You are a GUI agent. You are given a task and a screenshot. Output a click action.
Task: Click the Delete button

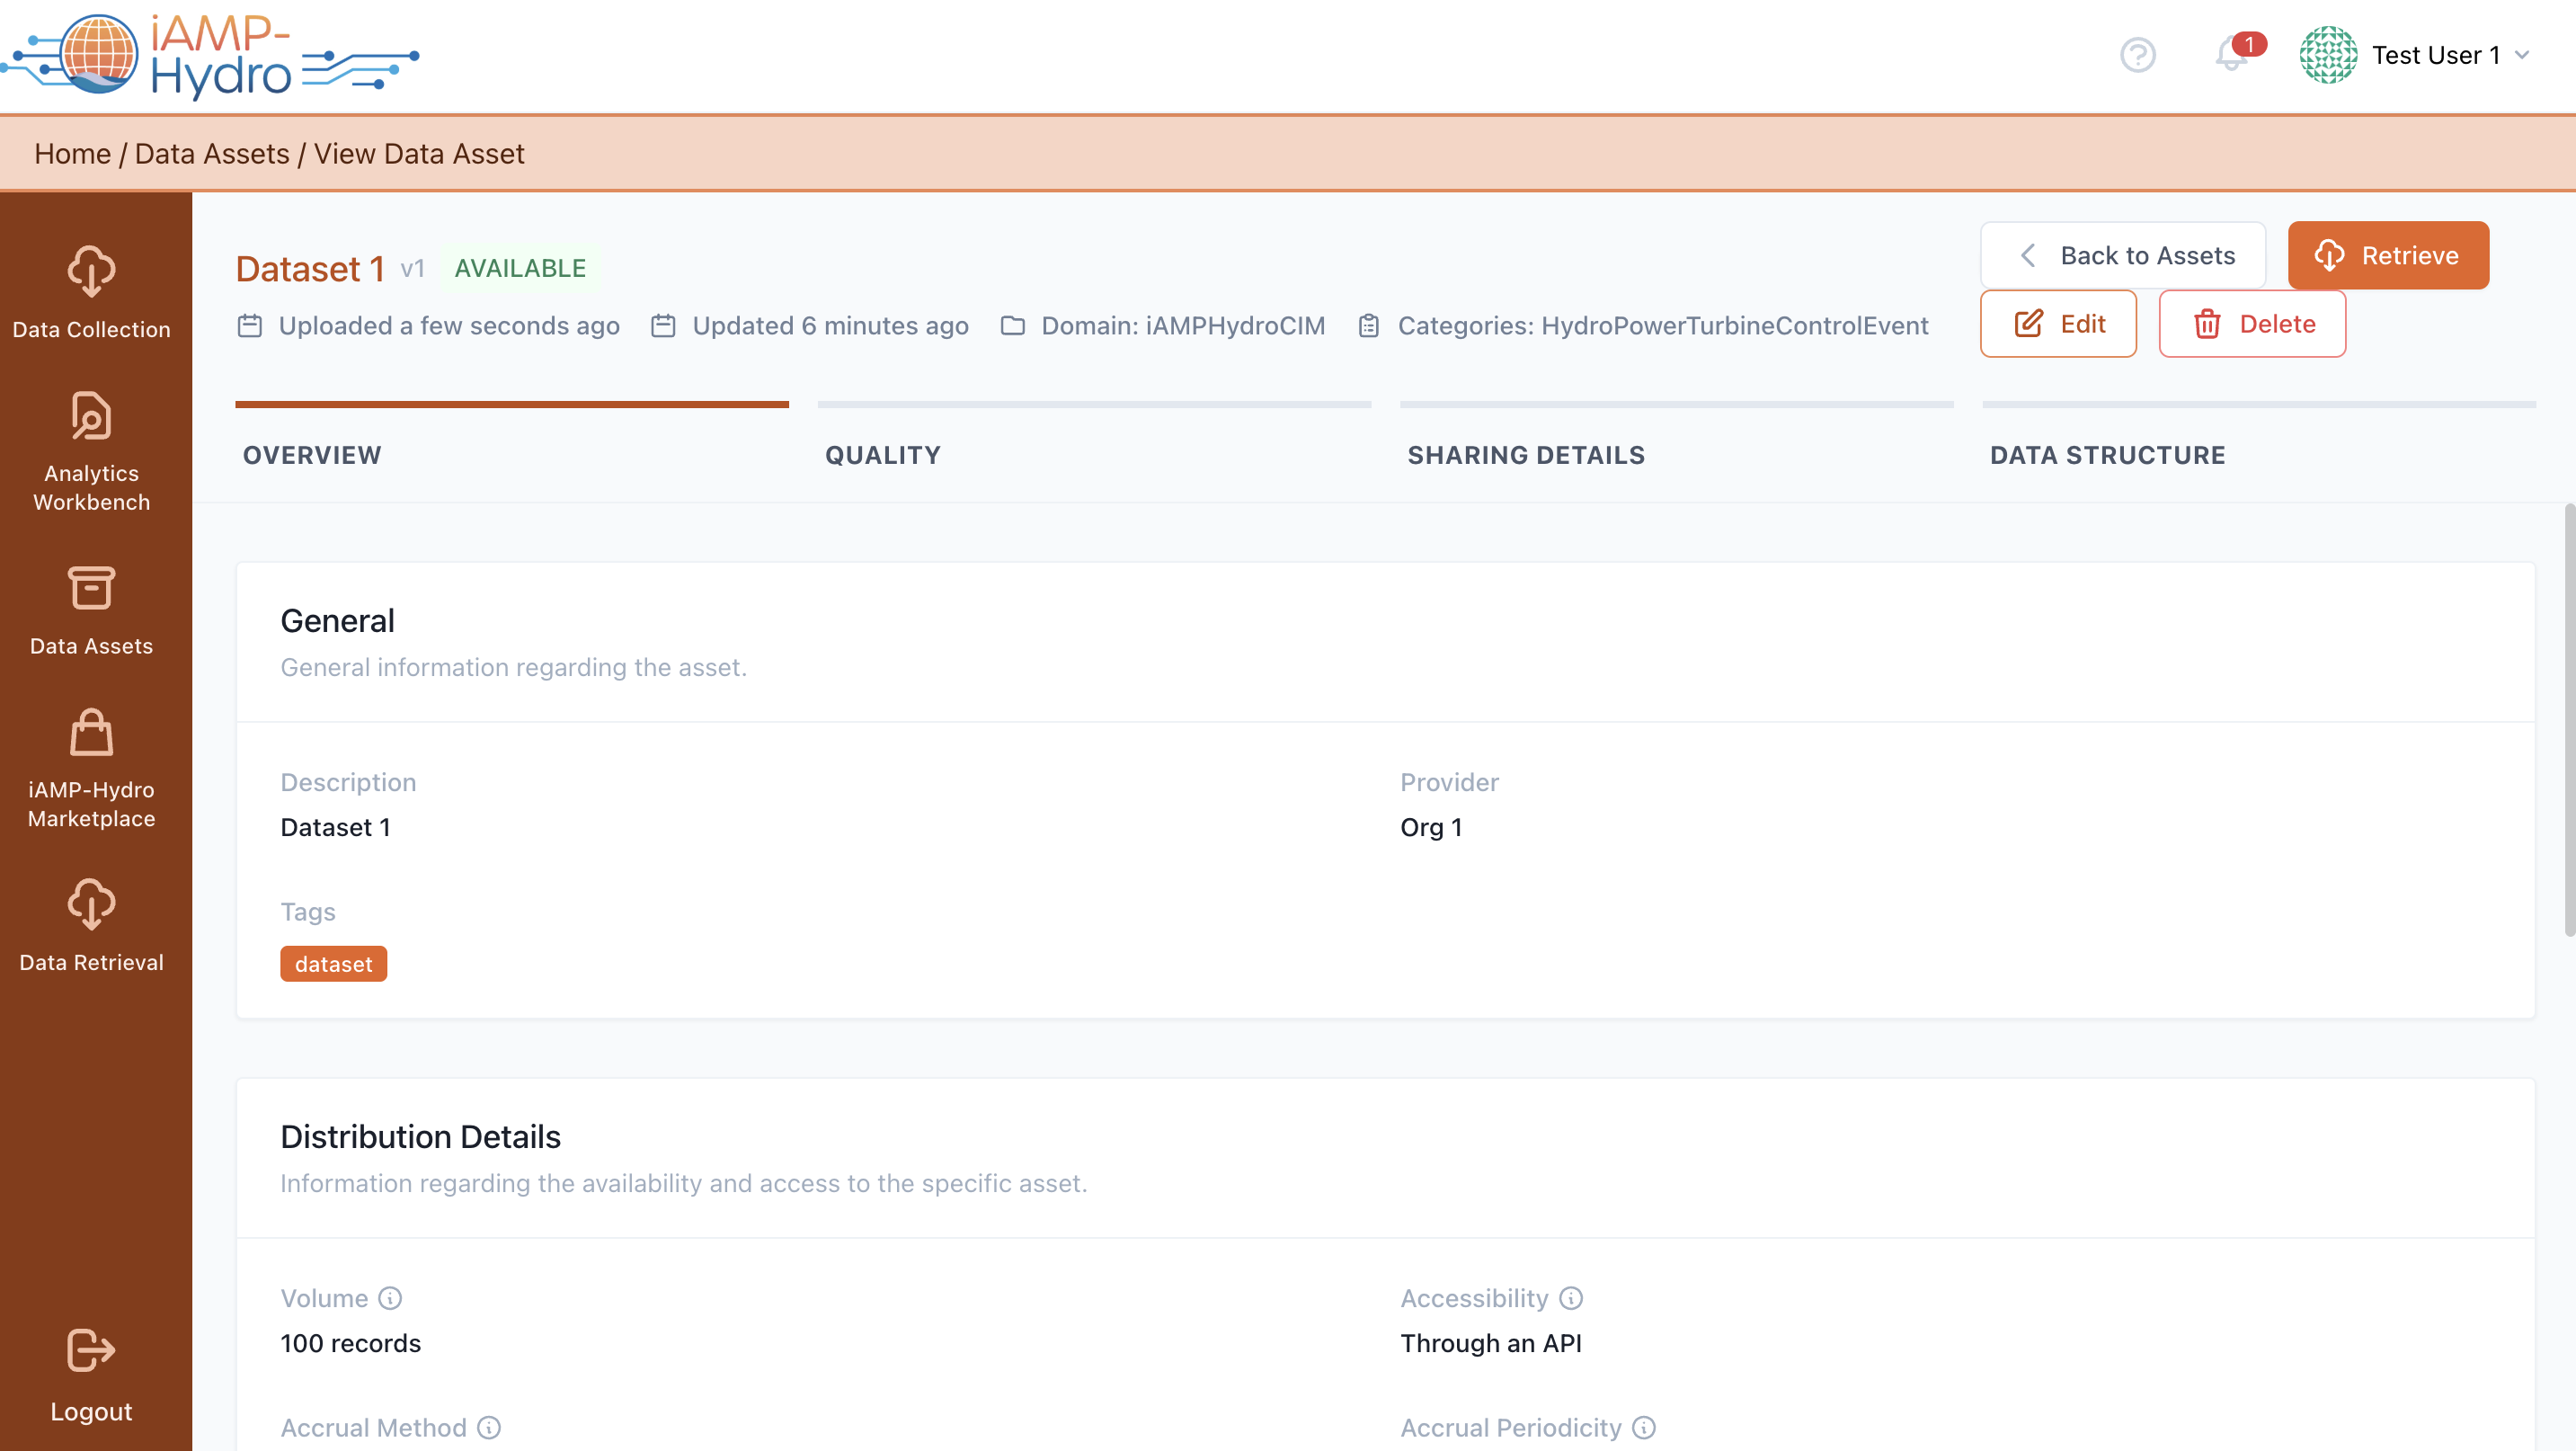[x=2252, y=324]
